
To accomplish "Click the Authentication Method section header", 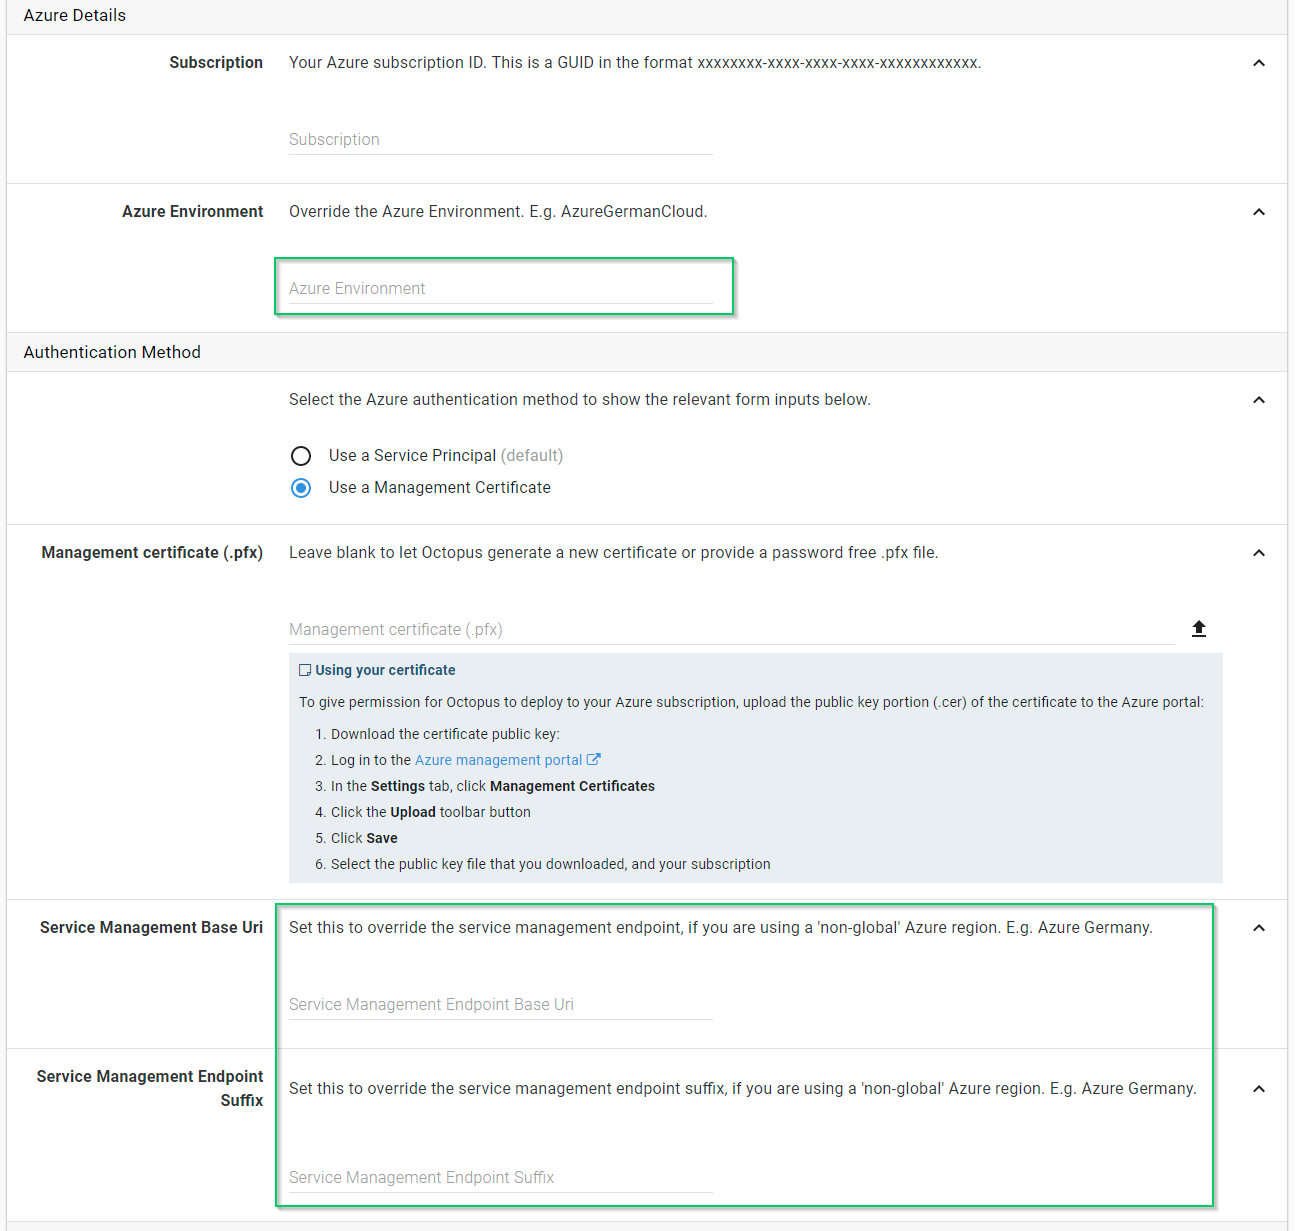I will point(112,352).
